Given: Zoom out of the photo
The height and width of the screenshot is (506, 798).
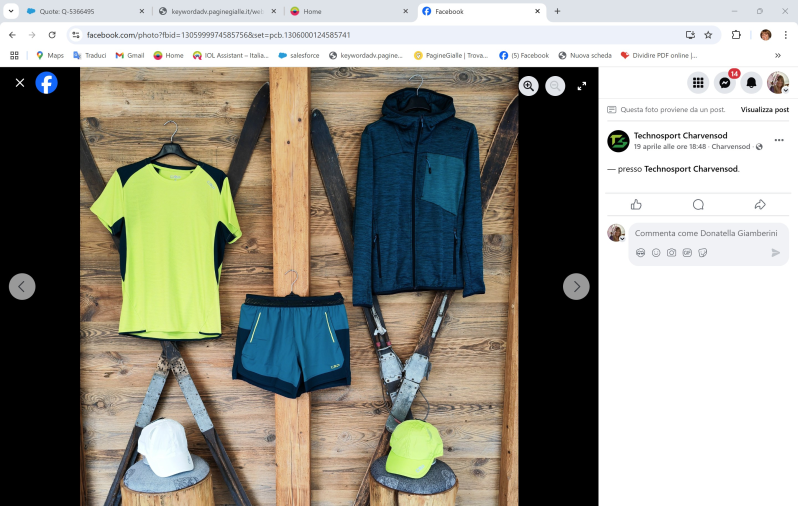Looking at the screenshot, I should click(555, 86).
